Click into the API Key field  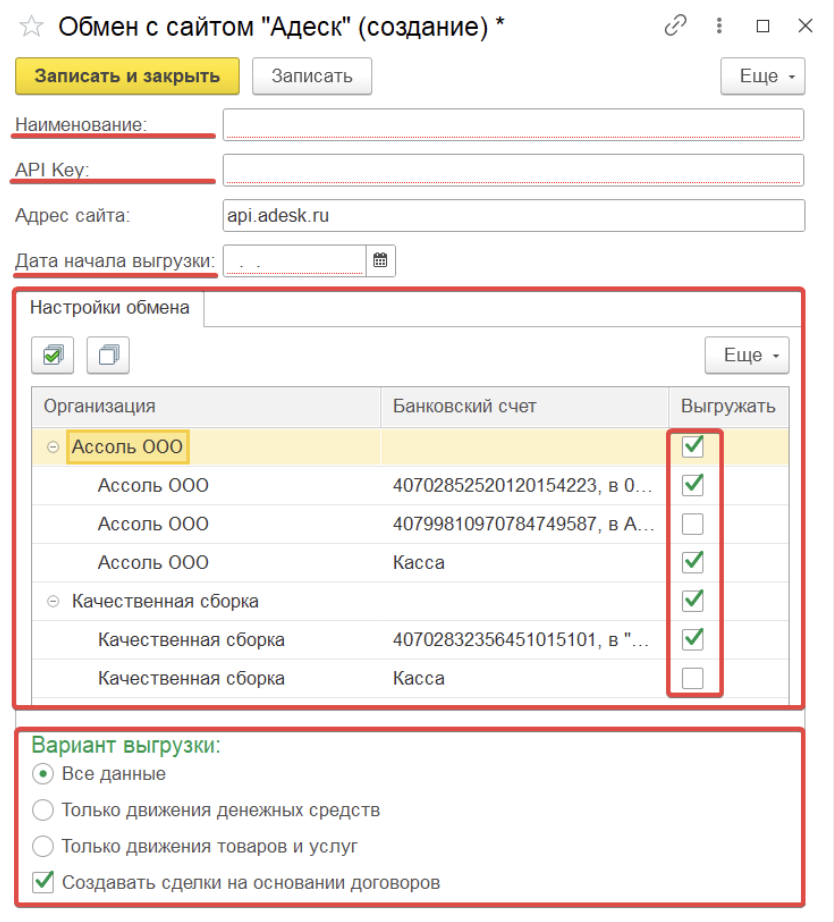tap(513, 170)
